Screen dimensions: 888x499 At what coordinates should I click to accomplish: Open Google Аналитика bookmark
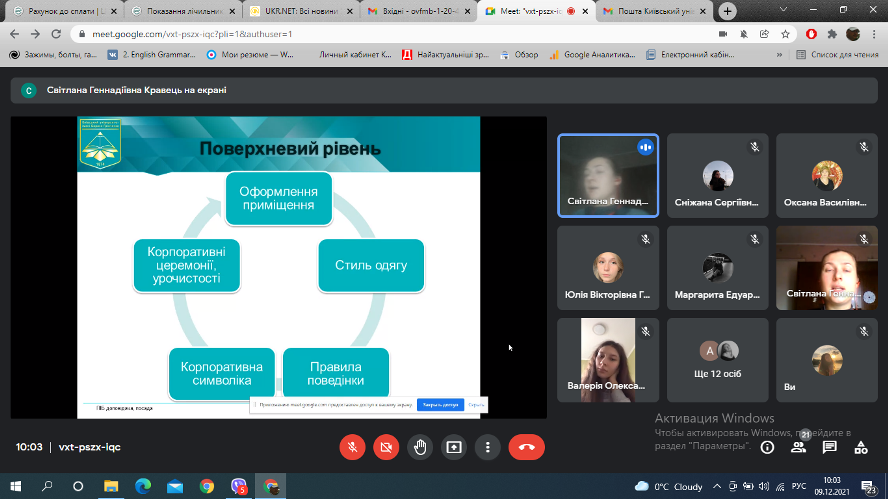pyautogui.click(x=592, y=54)
